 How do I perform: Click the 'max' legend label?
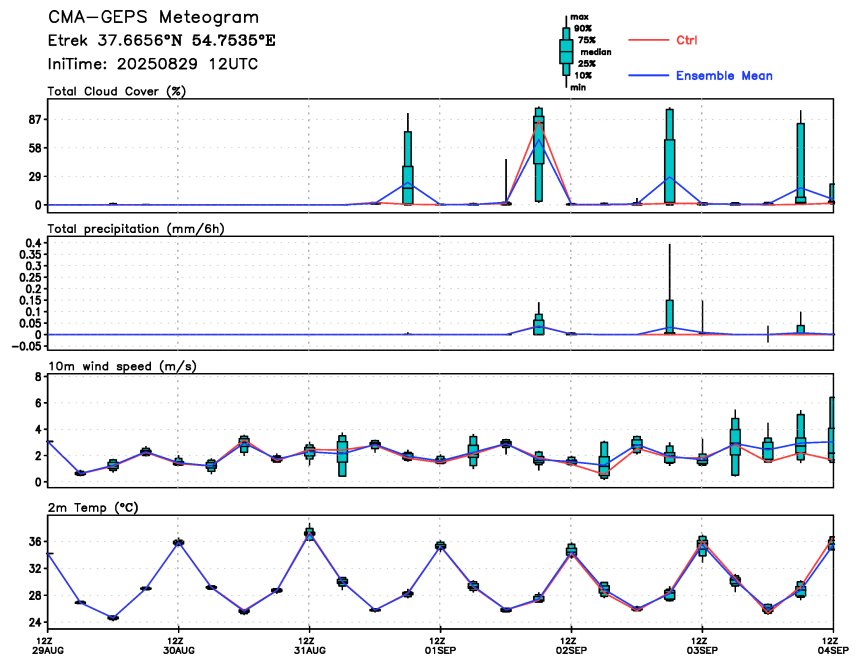pyautogui.click(x=579, y=17)
